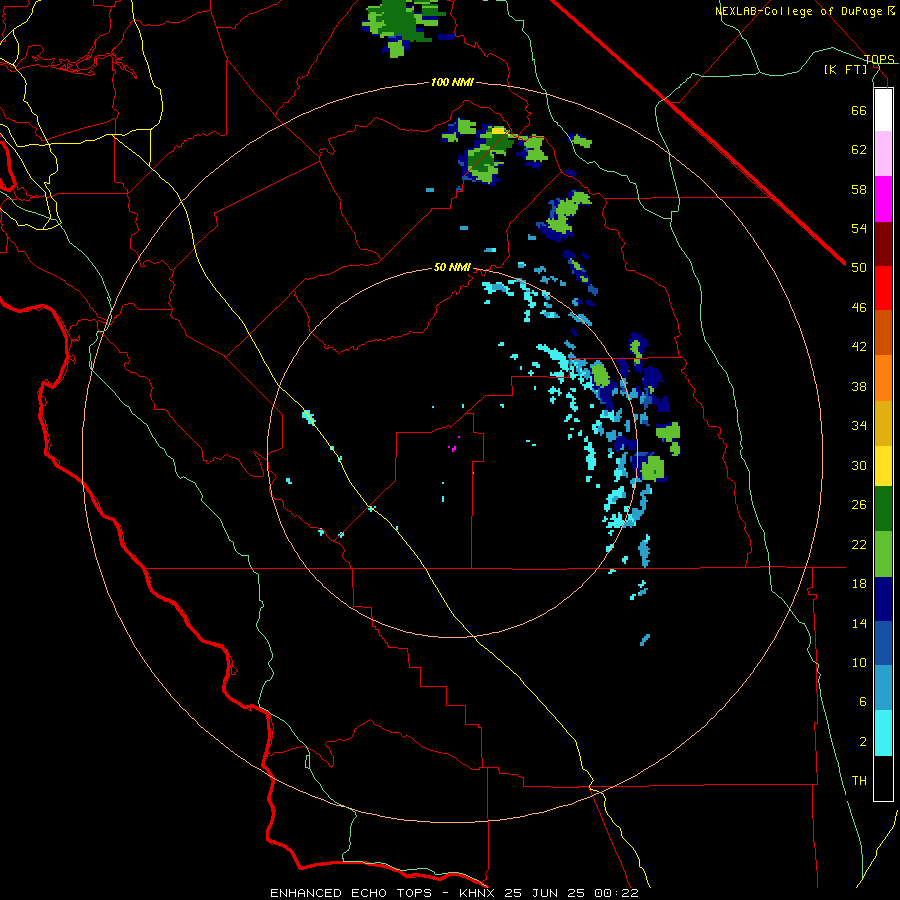Image resolution: width=900 pixels, height=900 pixels.
Task: Click the 100 NMI range ring label
Action: pyautogui.click(x=452, y=83)
